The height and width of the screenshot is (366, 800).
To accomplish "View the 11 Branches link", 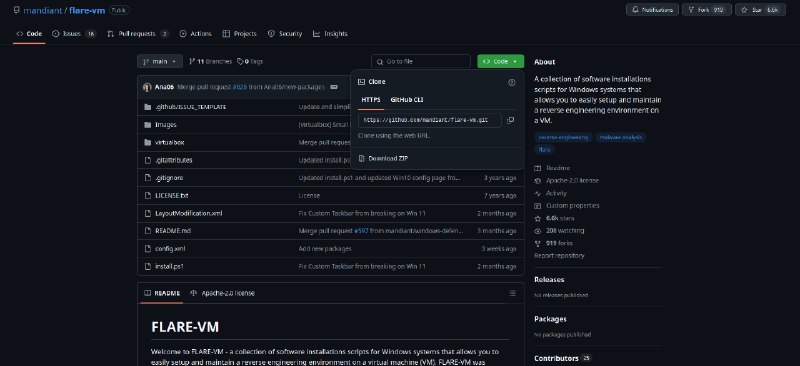I will (210, 61).
